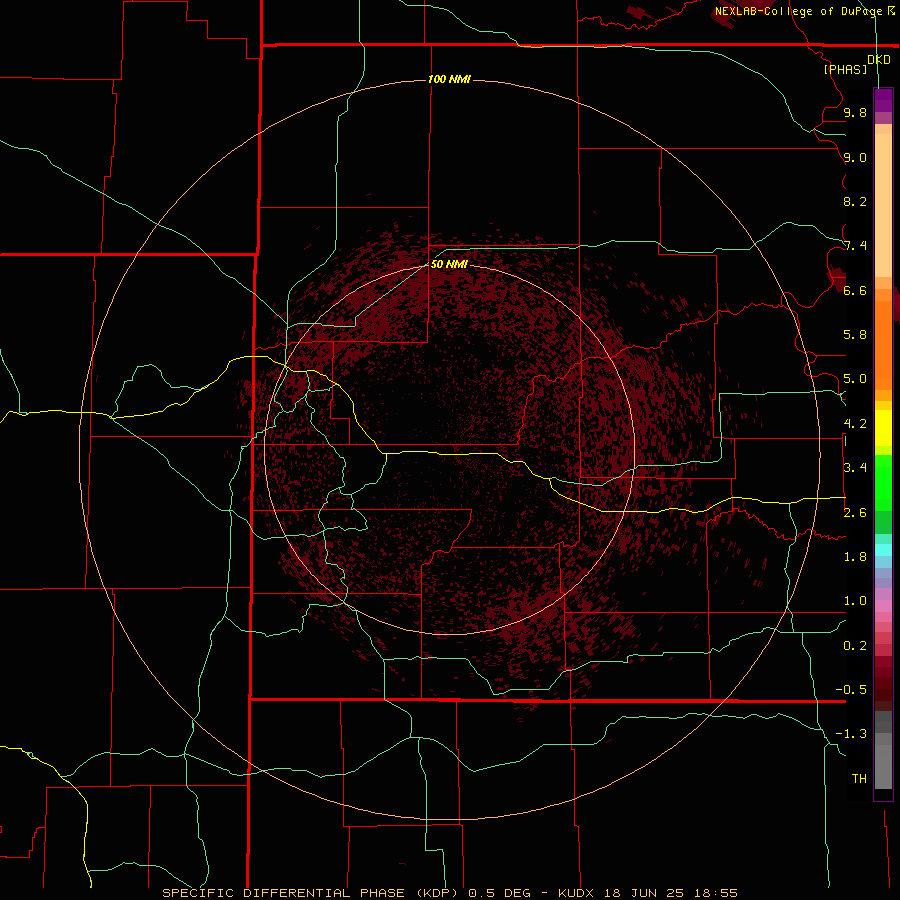Click the DKD label above the color bar
900x900 pixels.
tap(879, 59)
